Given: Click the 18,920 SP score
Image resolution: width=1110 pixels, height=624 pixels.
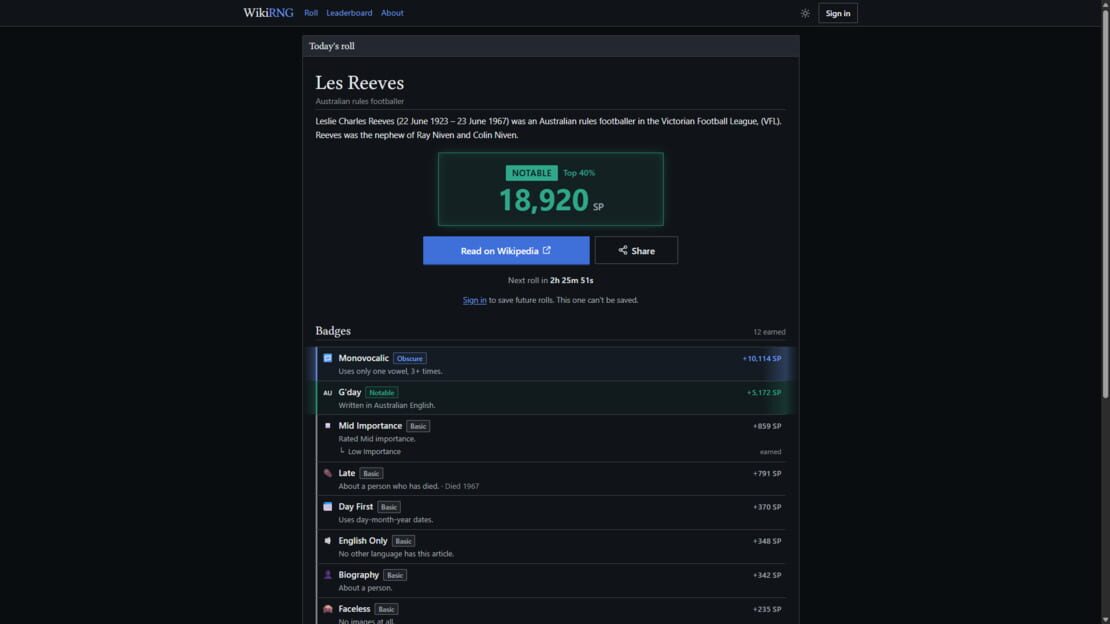Looking at the screenshot, I should 551,200.
